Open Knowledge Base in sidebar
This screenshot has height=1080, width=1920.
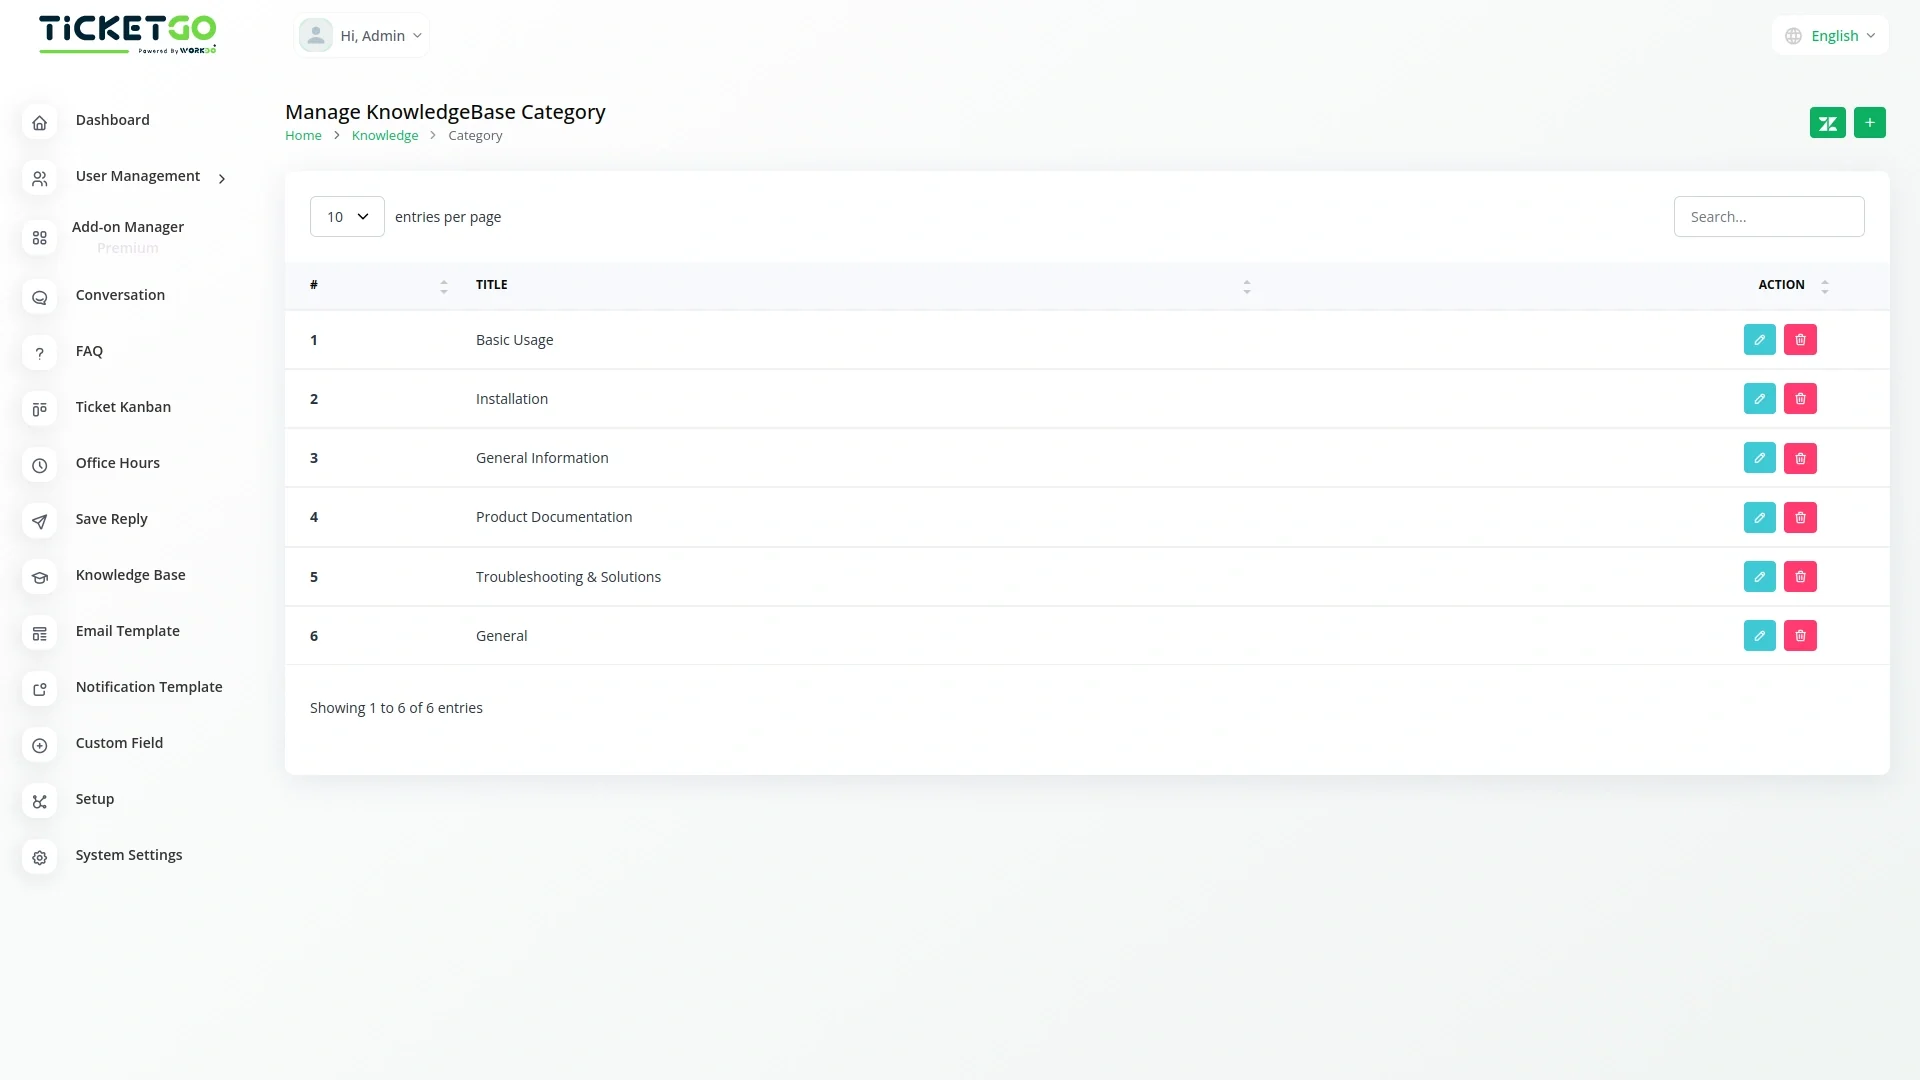point(130,575)
